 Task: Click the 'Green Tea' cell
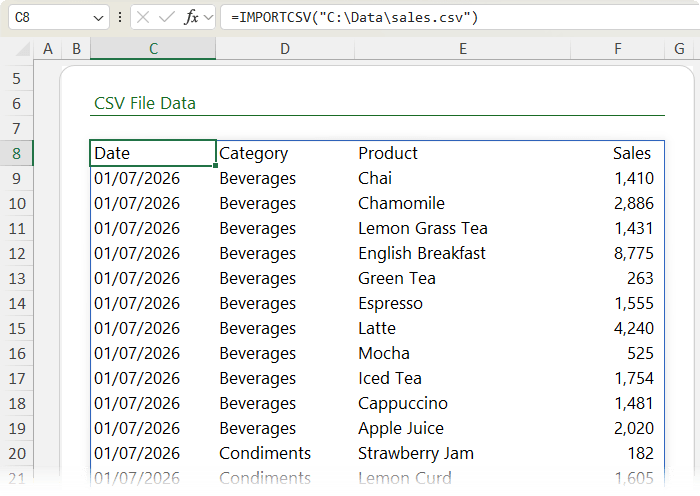(x=462, y=278)
